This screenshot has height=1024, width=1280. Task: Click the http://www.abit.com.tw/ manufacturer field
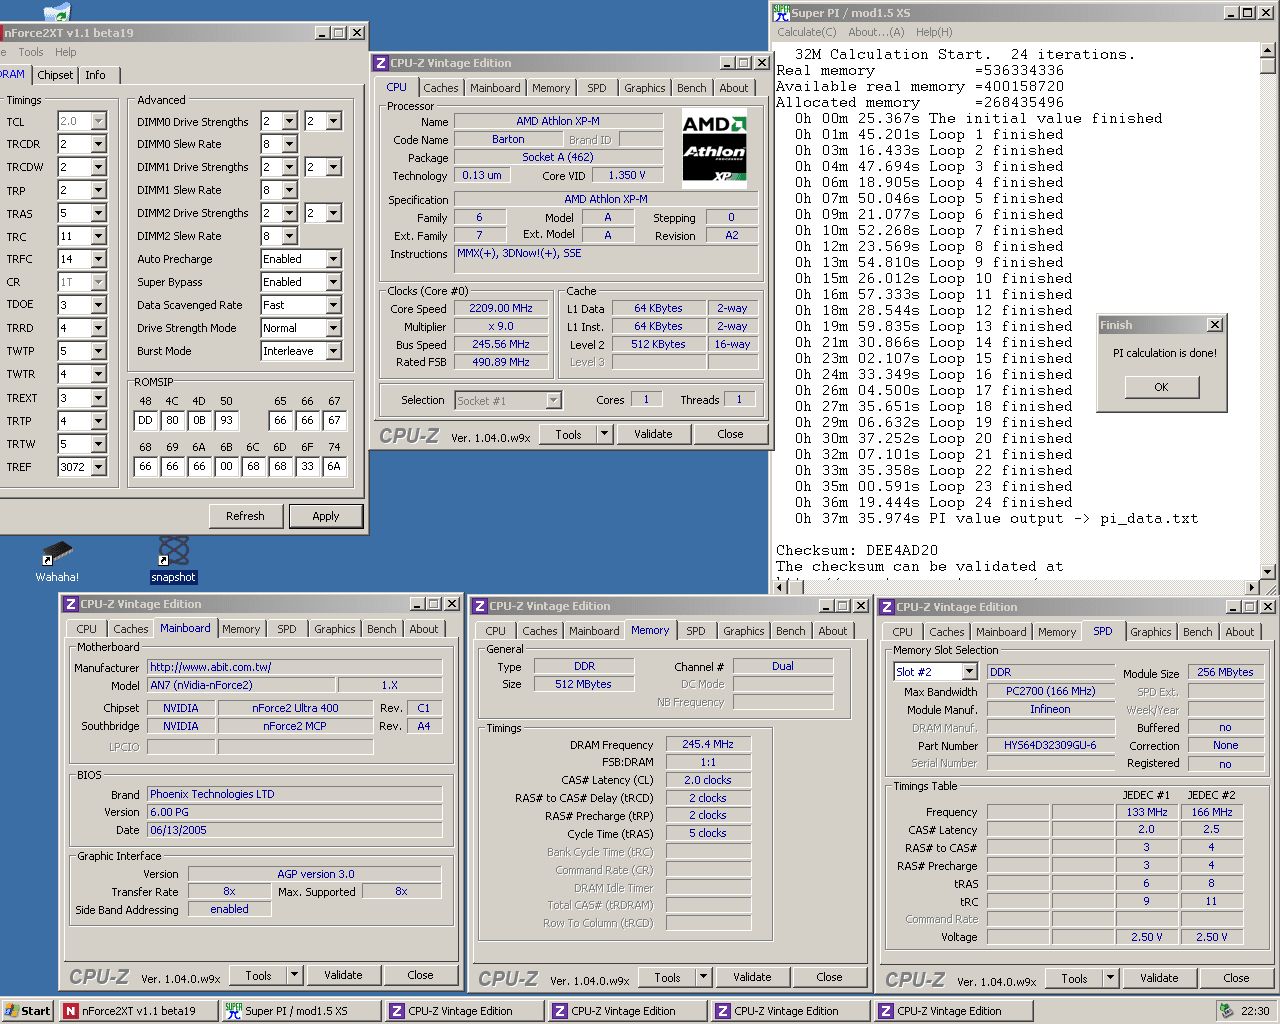pyautogui.click(x=295, y=667)
